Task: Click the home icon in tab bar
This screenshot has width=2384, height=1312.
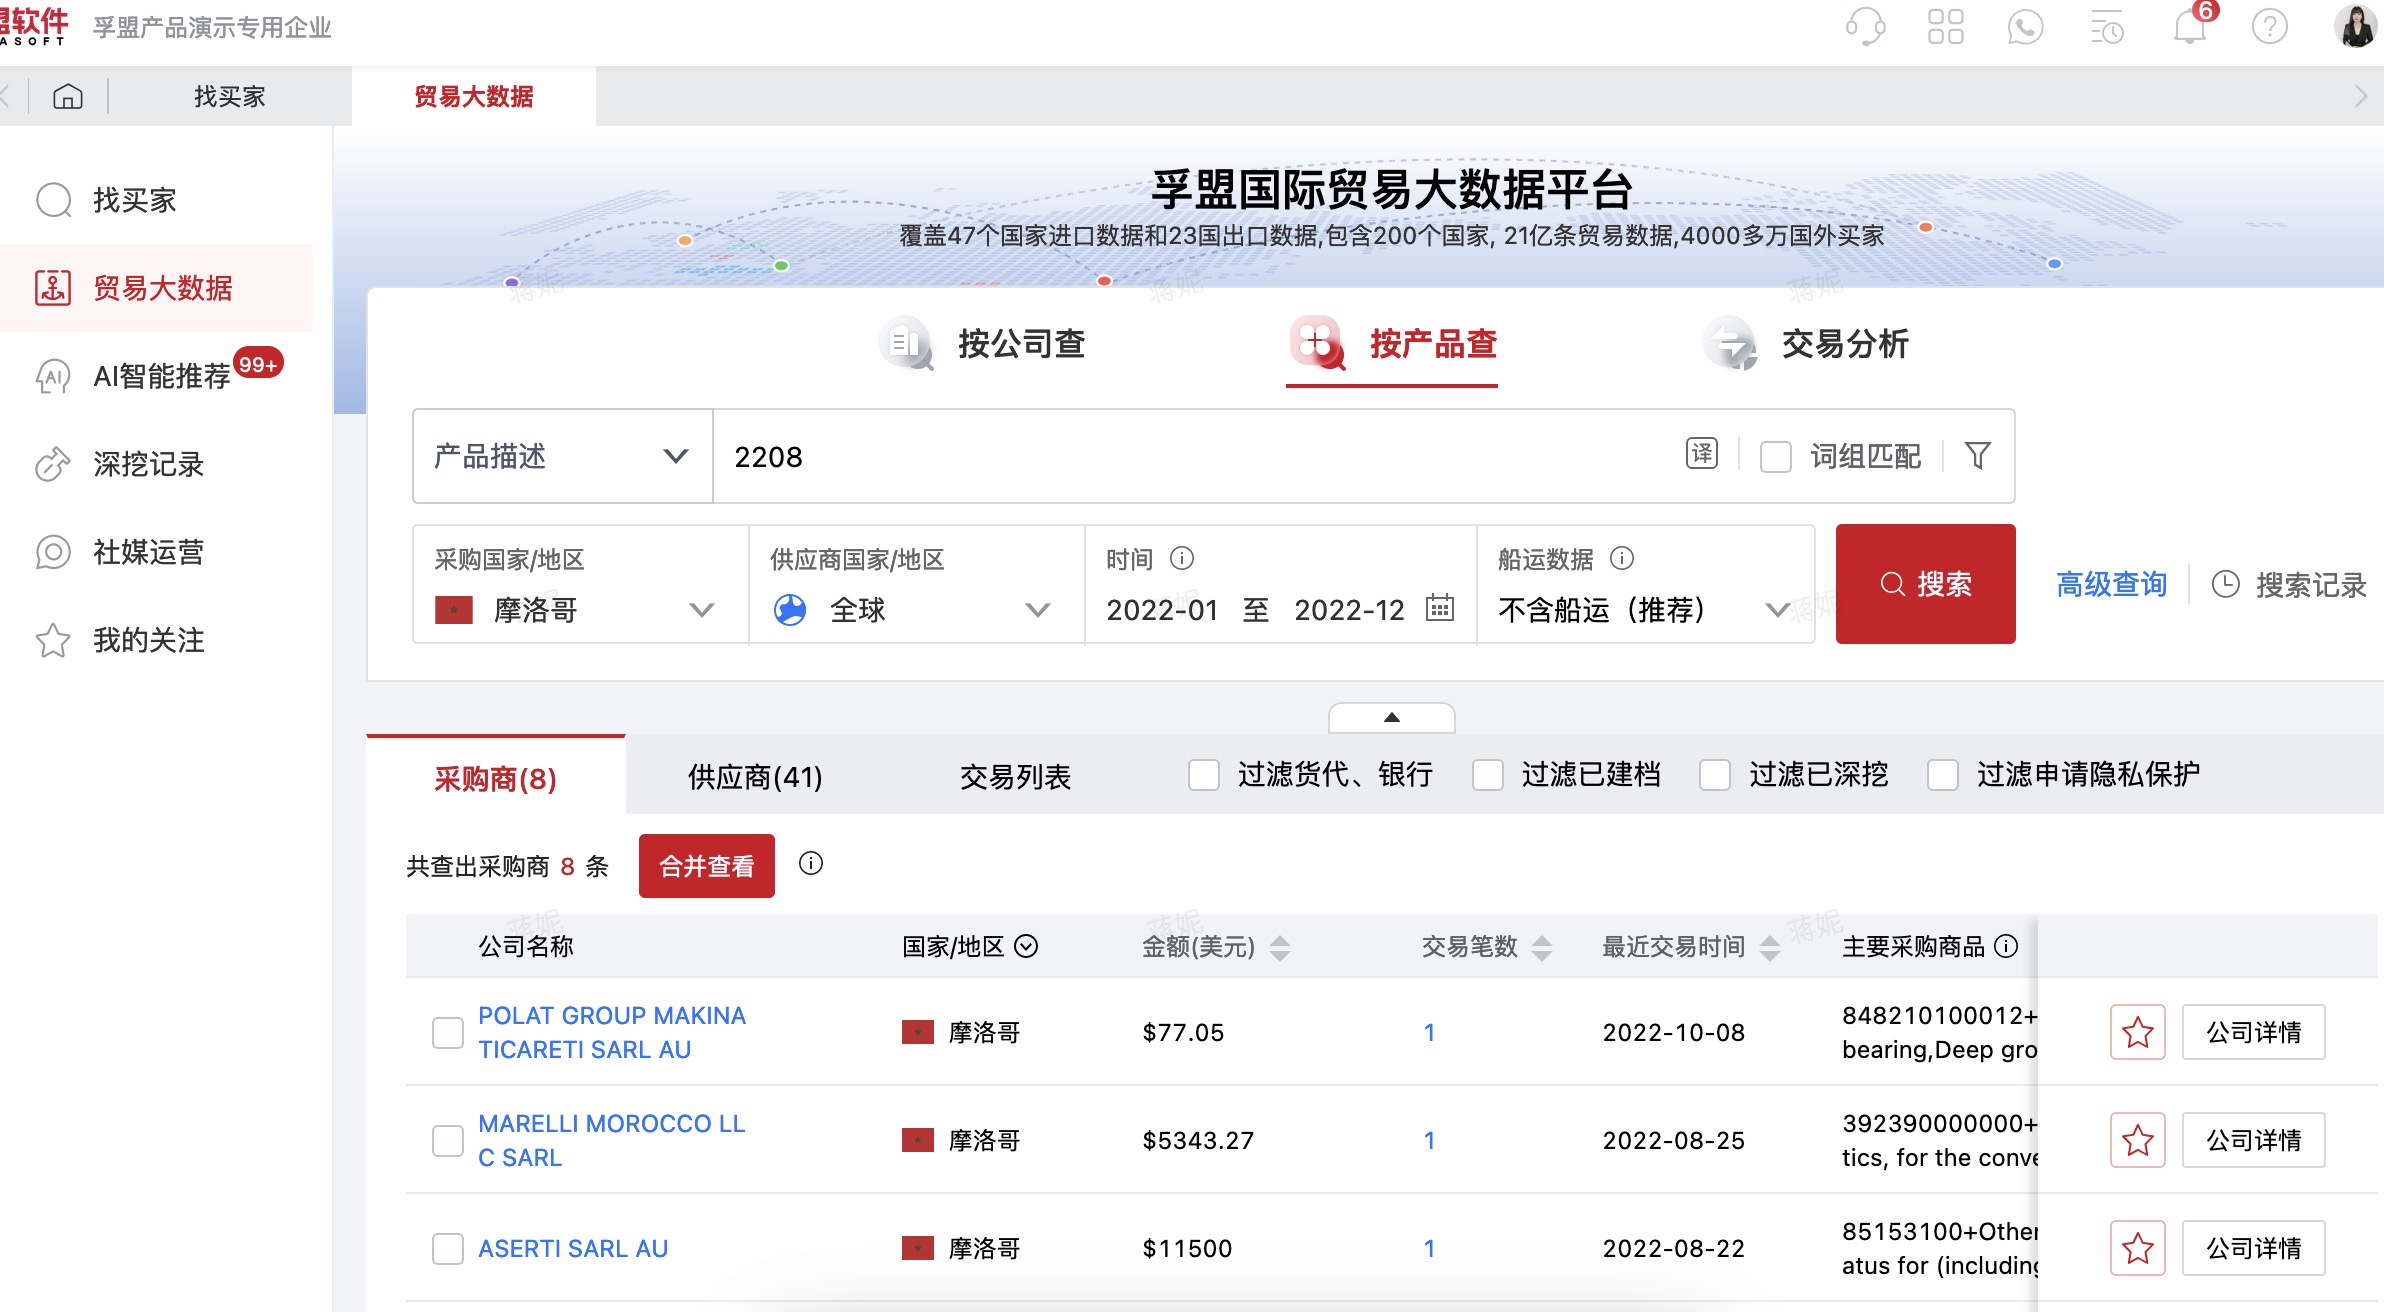Action: click(68, 97)
